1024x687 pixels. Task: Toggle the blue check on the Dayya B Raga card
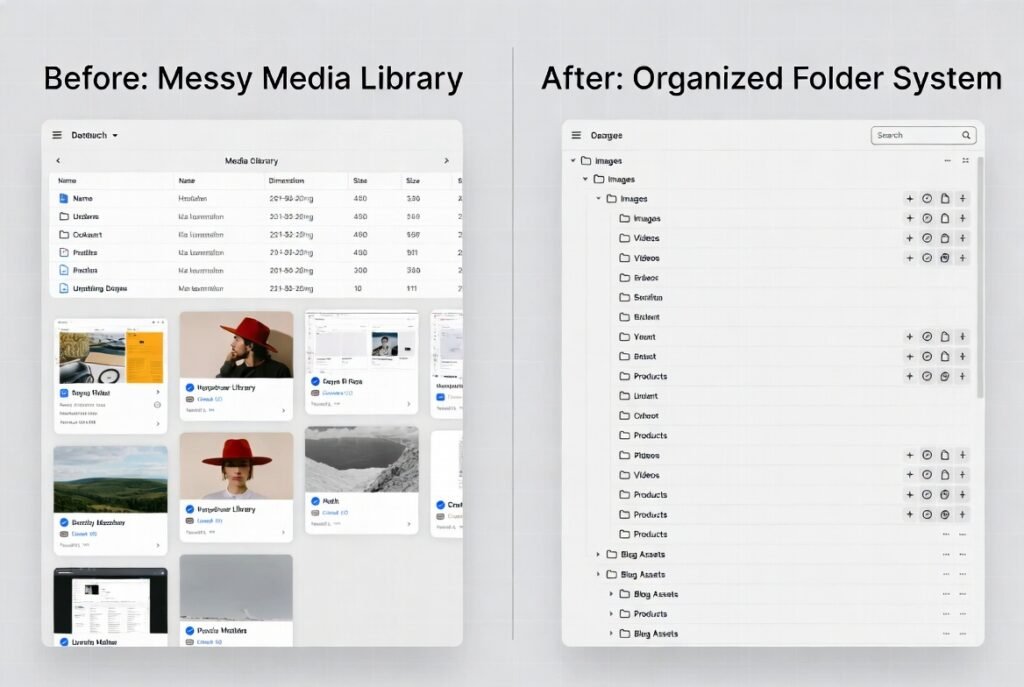point(315,381)
